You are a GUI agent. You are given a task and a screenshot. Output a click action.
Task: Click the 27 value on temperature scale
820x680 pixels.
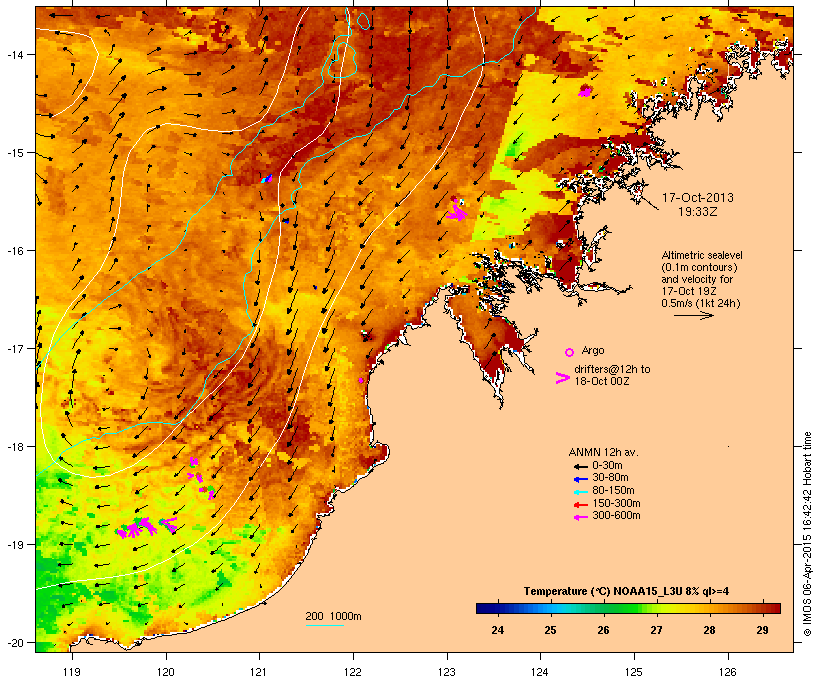(x=656, y=630)
